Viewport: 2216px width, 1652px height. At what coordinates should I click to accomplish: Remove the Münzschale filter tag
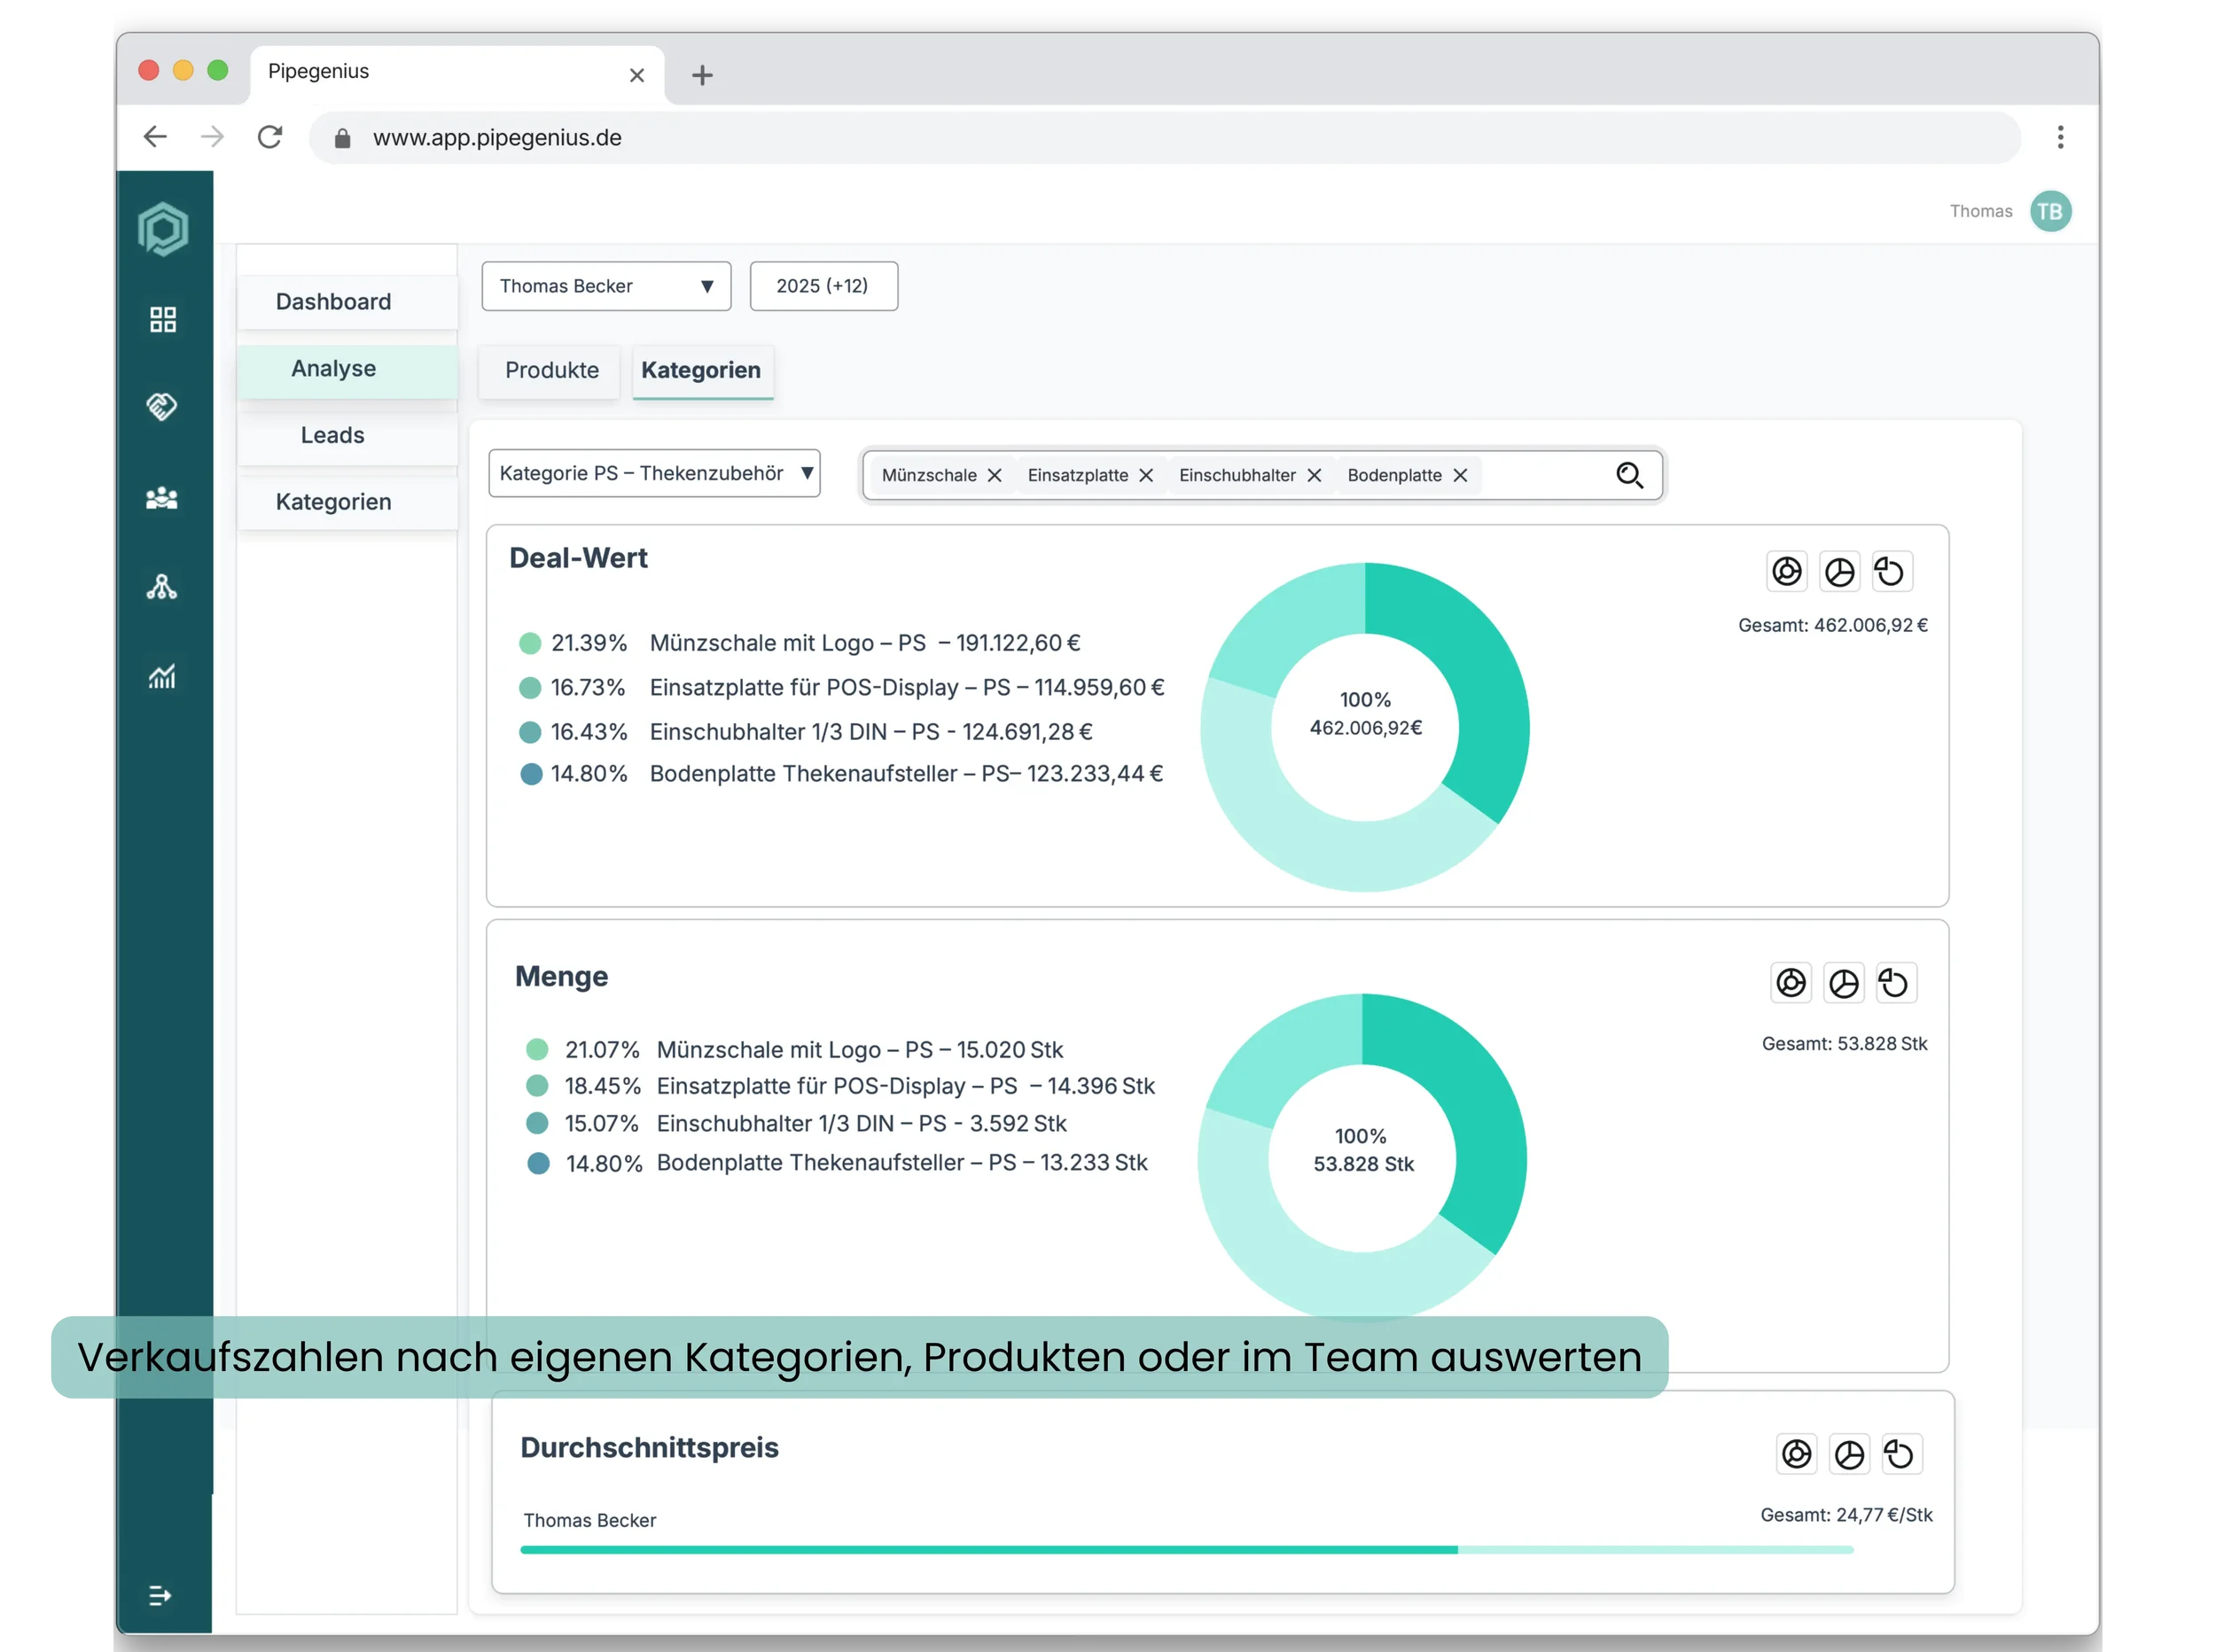(994, 475)
